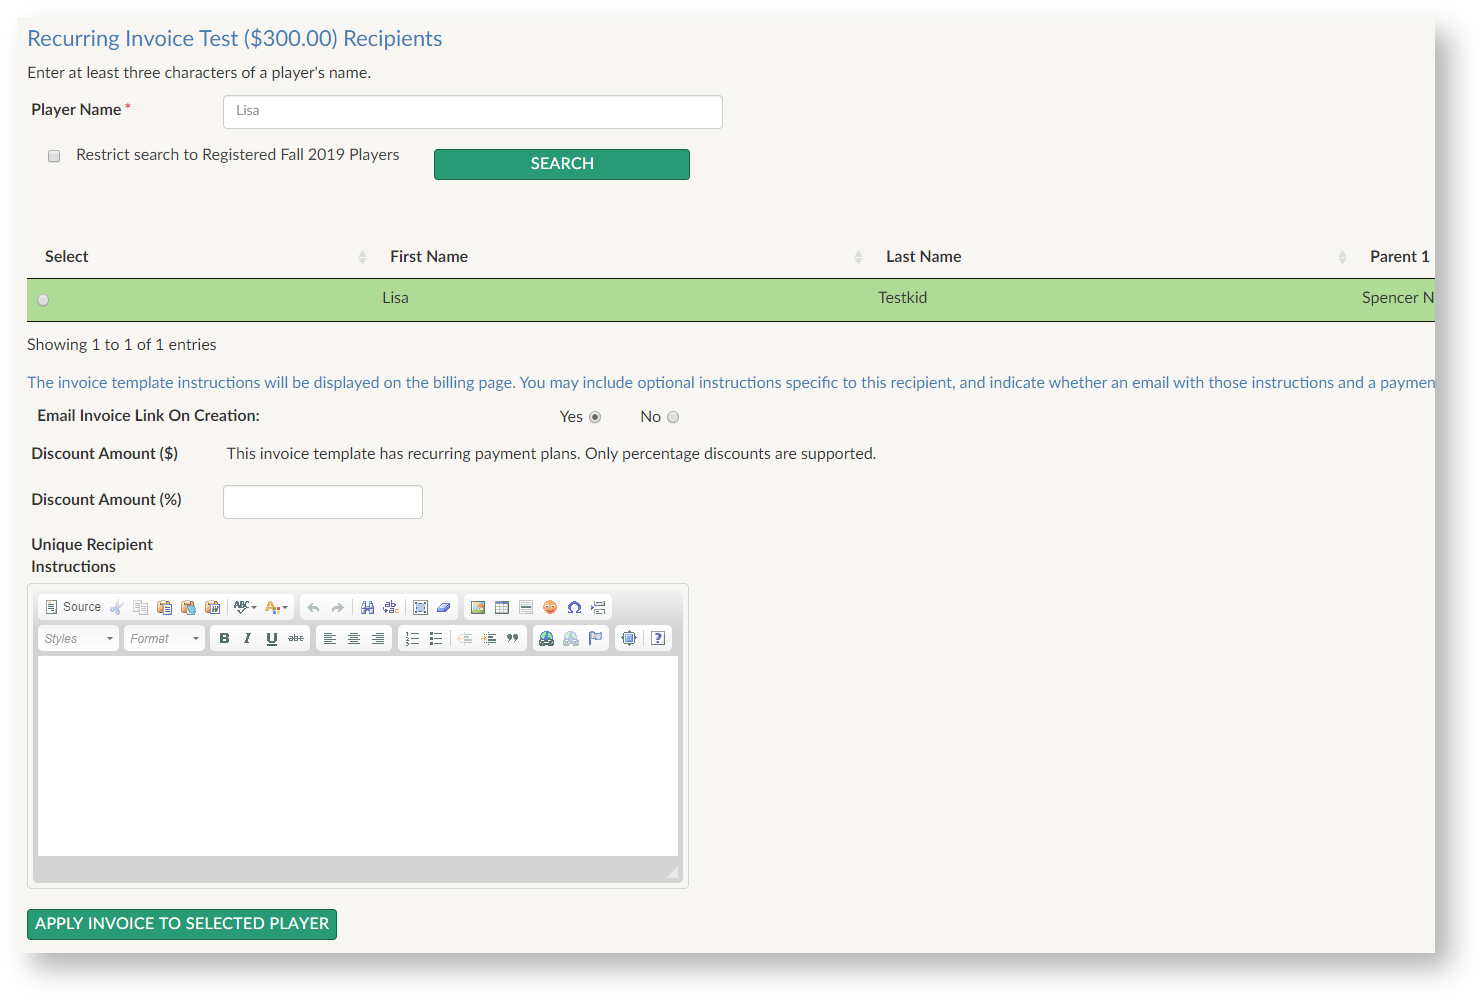Click the Redo arrow icon
1483x1001 pixels.
338,607
